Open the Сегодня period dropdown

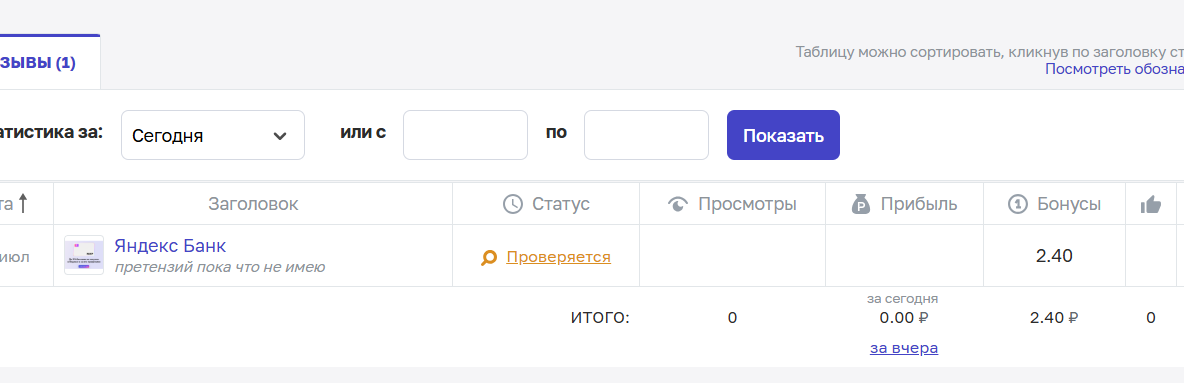pos(213,135)
